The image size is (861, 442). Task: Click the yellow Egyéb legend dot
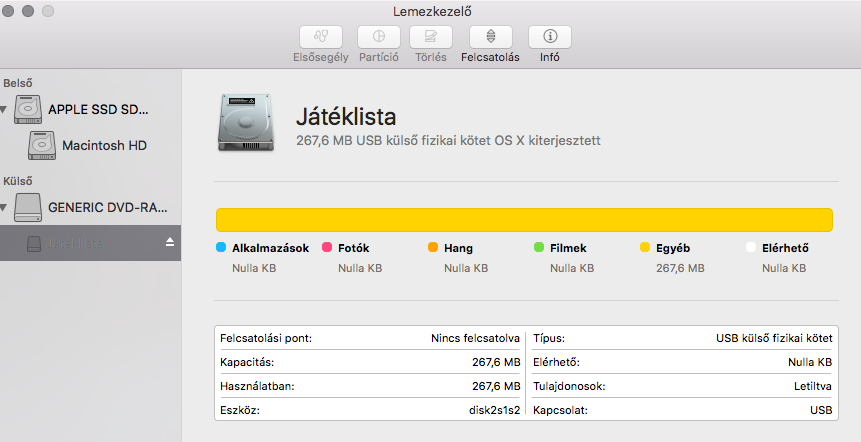tap(645, 248)
